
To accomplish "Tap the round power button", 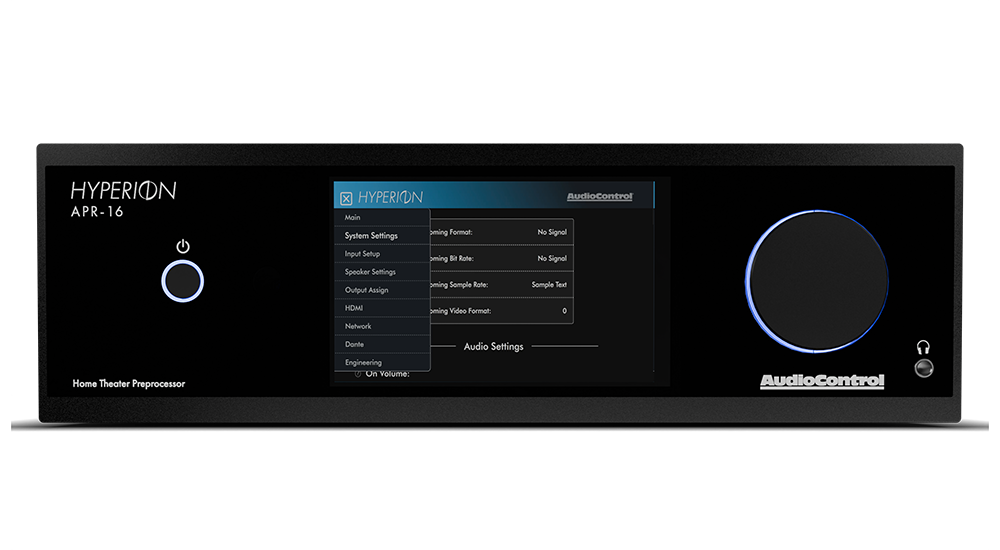I will click(x=182, y=281).
